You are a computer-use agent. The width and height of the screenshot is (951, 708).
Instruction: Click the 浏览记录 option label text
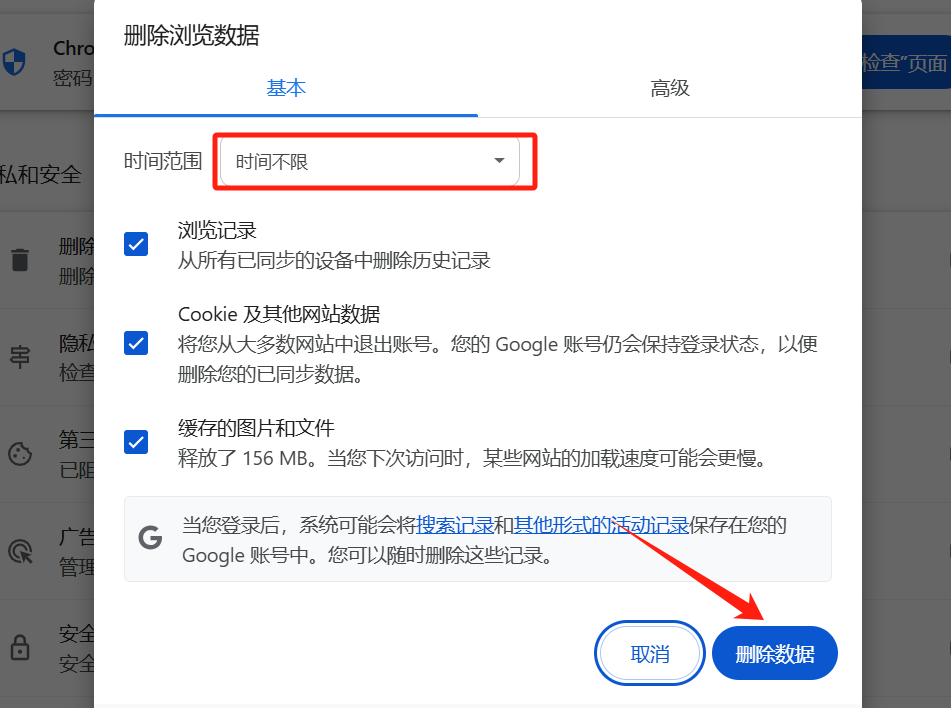(217, 231)
